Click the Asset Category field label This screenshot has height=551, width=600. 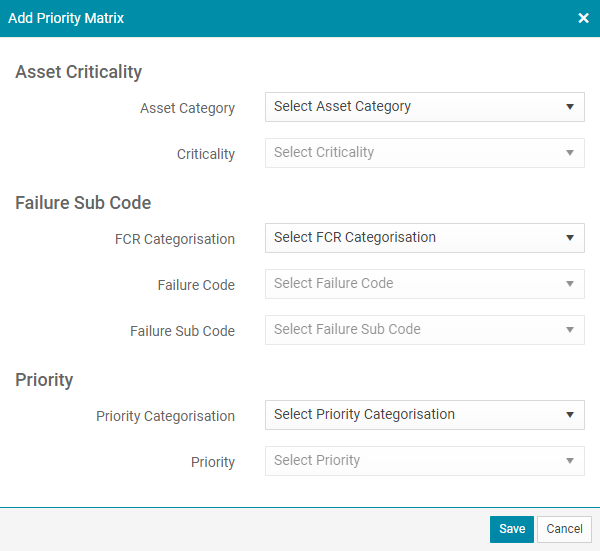pyautogui.click(x=187, y=108)
